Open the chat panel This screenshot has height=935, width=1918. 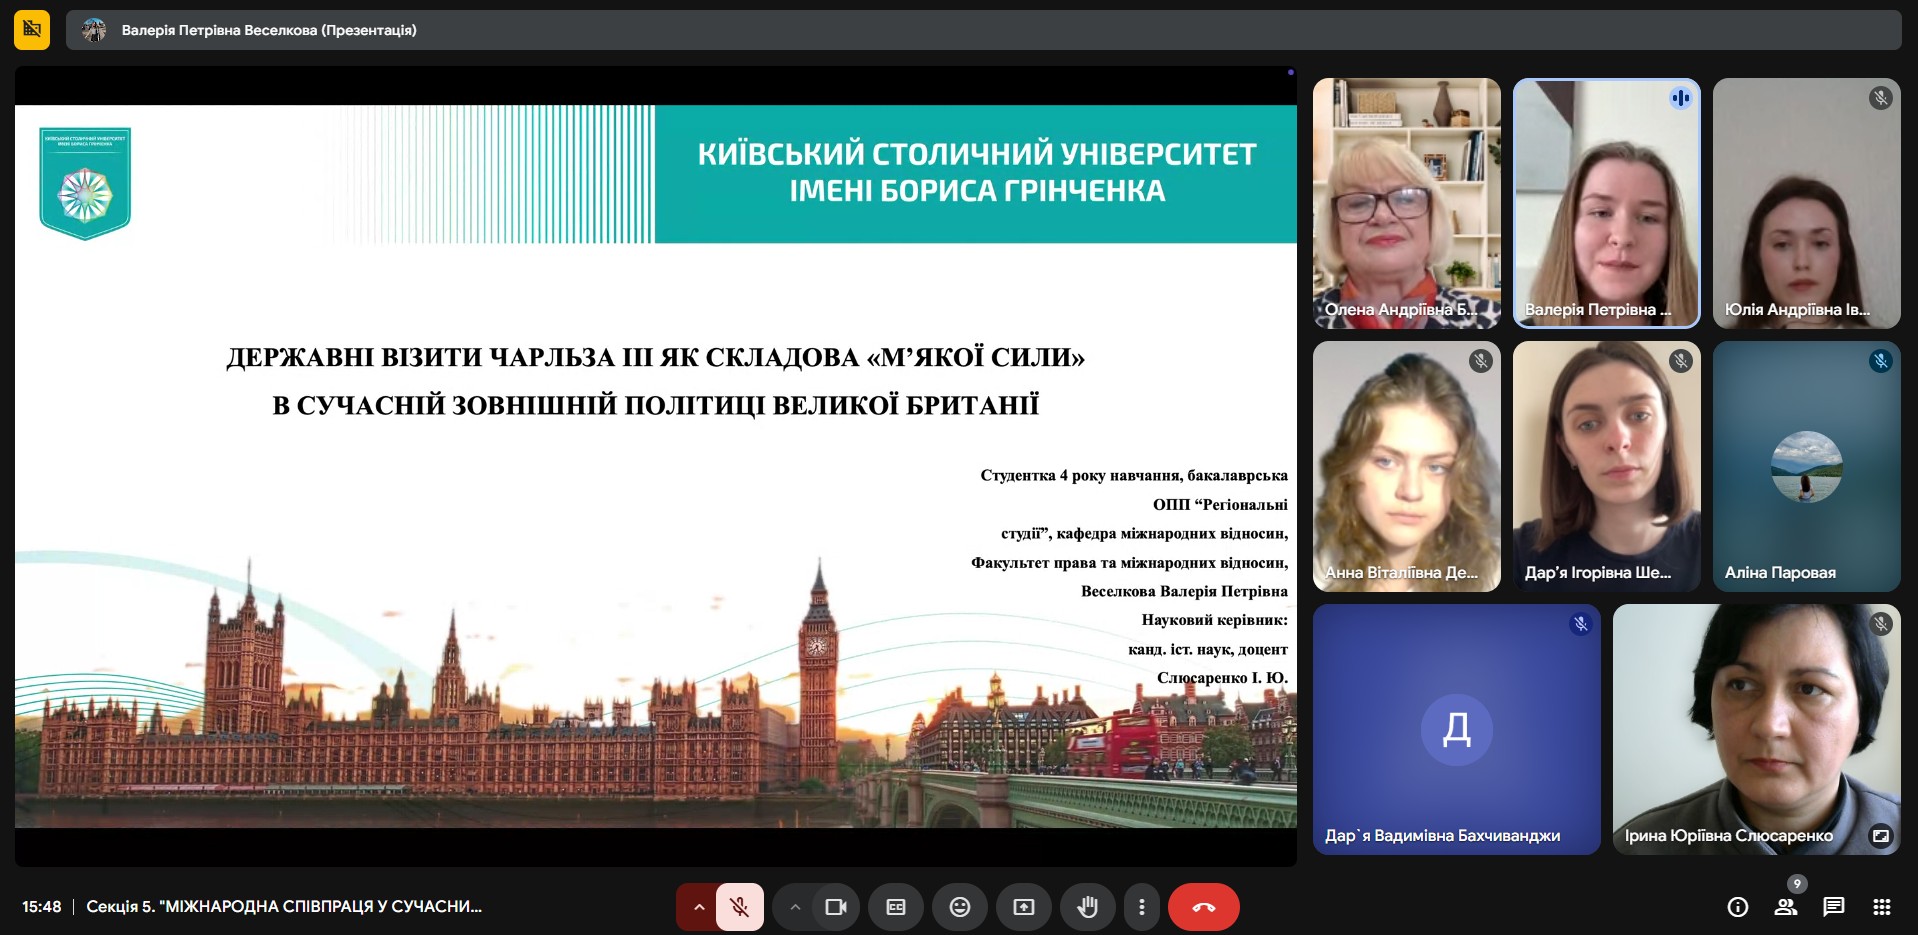[1833, 907]
